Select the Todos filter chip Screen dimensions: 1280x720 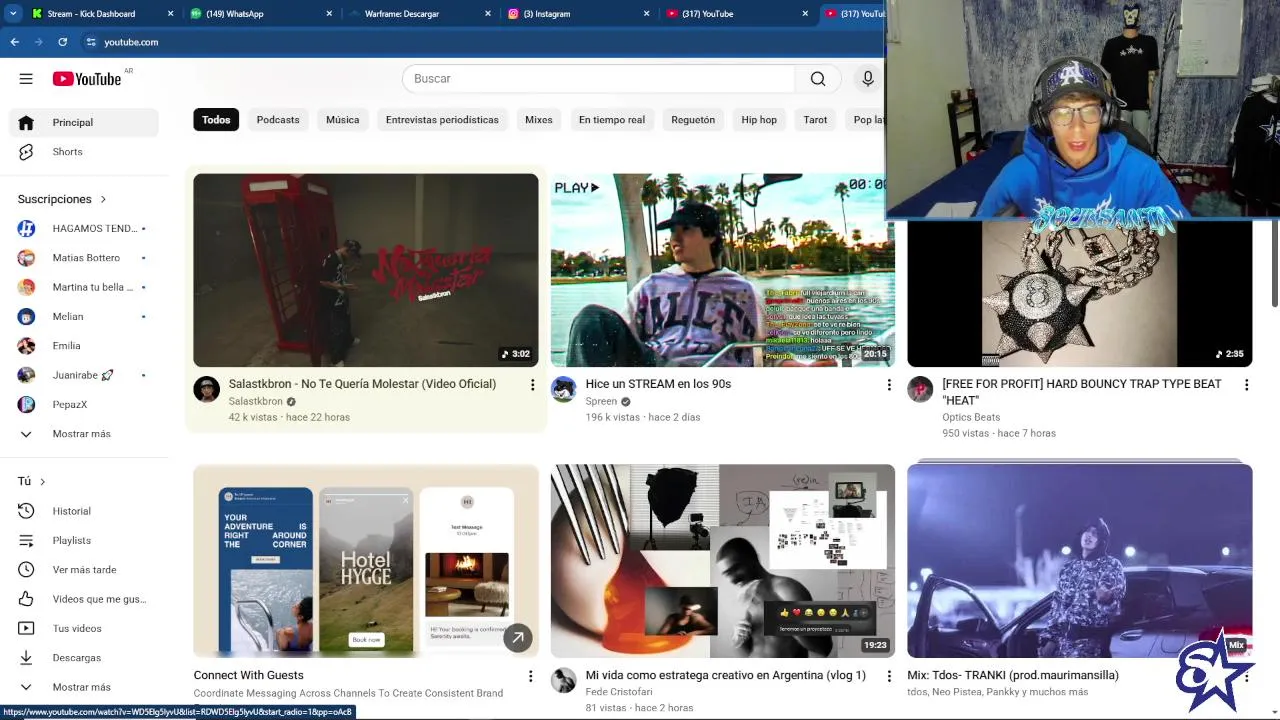coord(216,120)
